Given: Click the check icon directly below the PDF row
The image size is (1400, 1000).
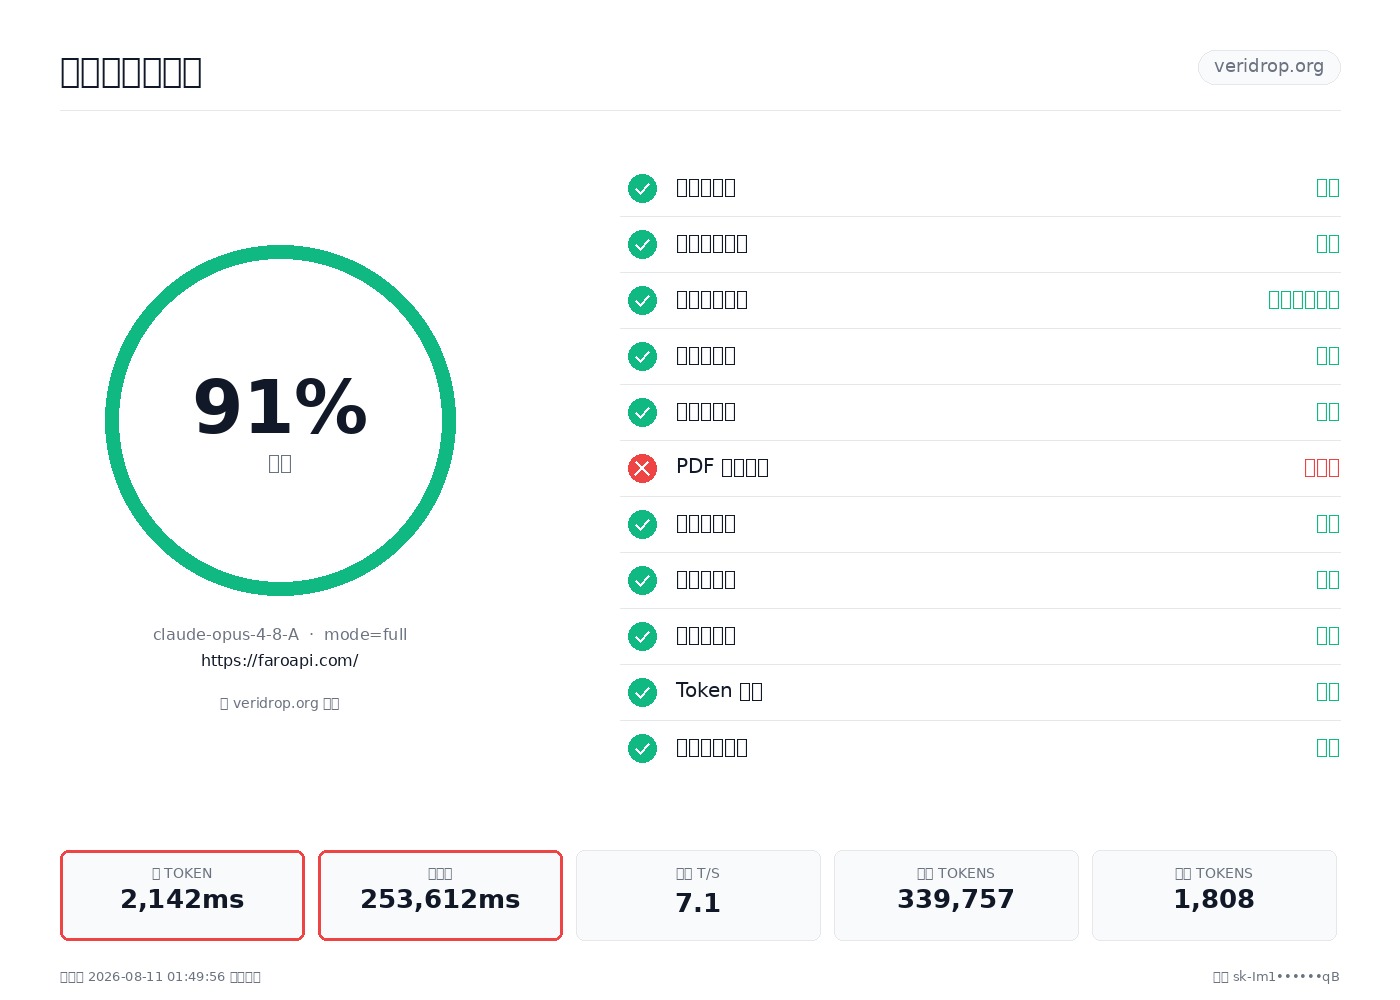Looking at the screenshot, I should click(x=642, y=524).
